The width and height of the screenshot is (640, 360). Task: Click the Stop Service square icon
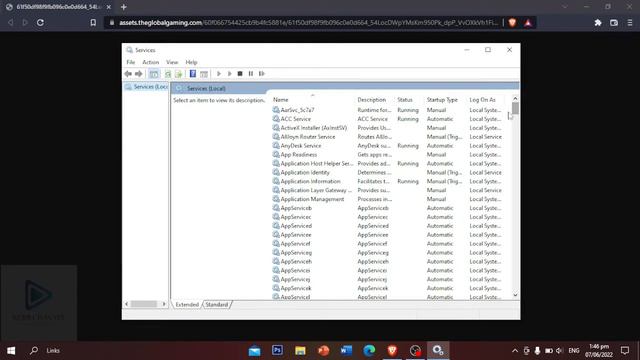pos(240,73)
